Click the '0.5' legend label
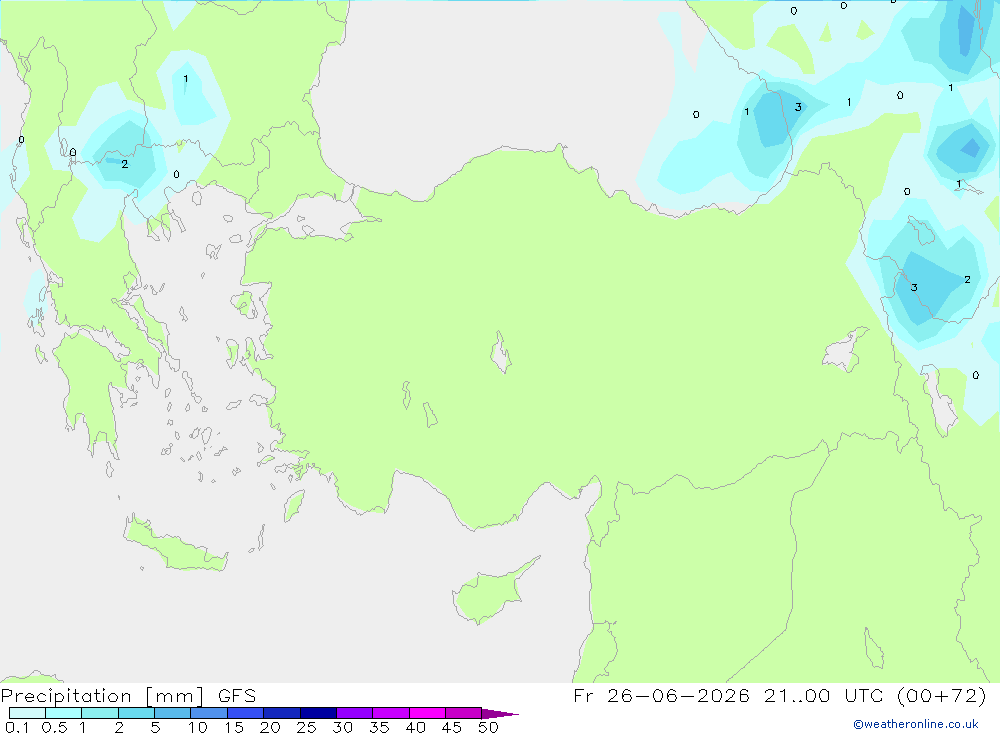 click(54, 727)
